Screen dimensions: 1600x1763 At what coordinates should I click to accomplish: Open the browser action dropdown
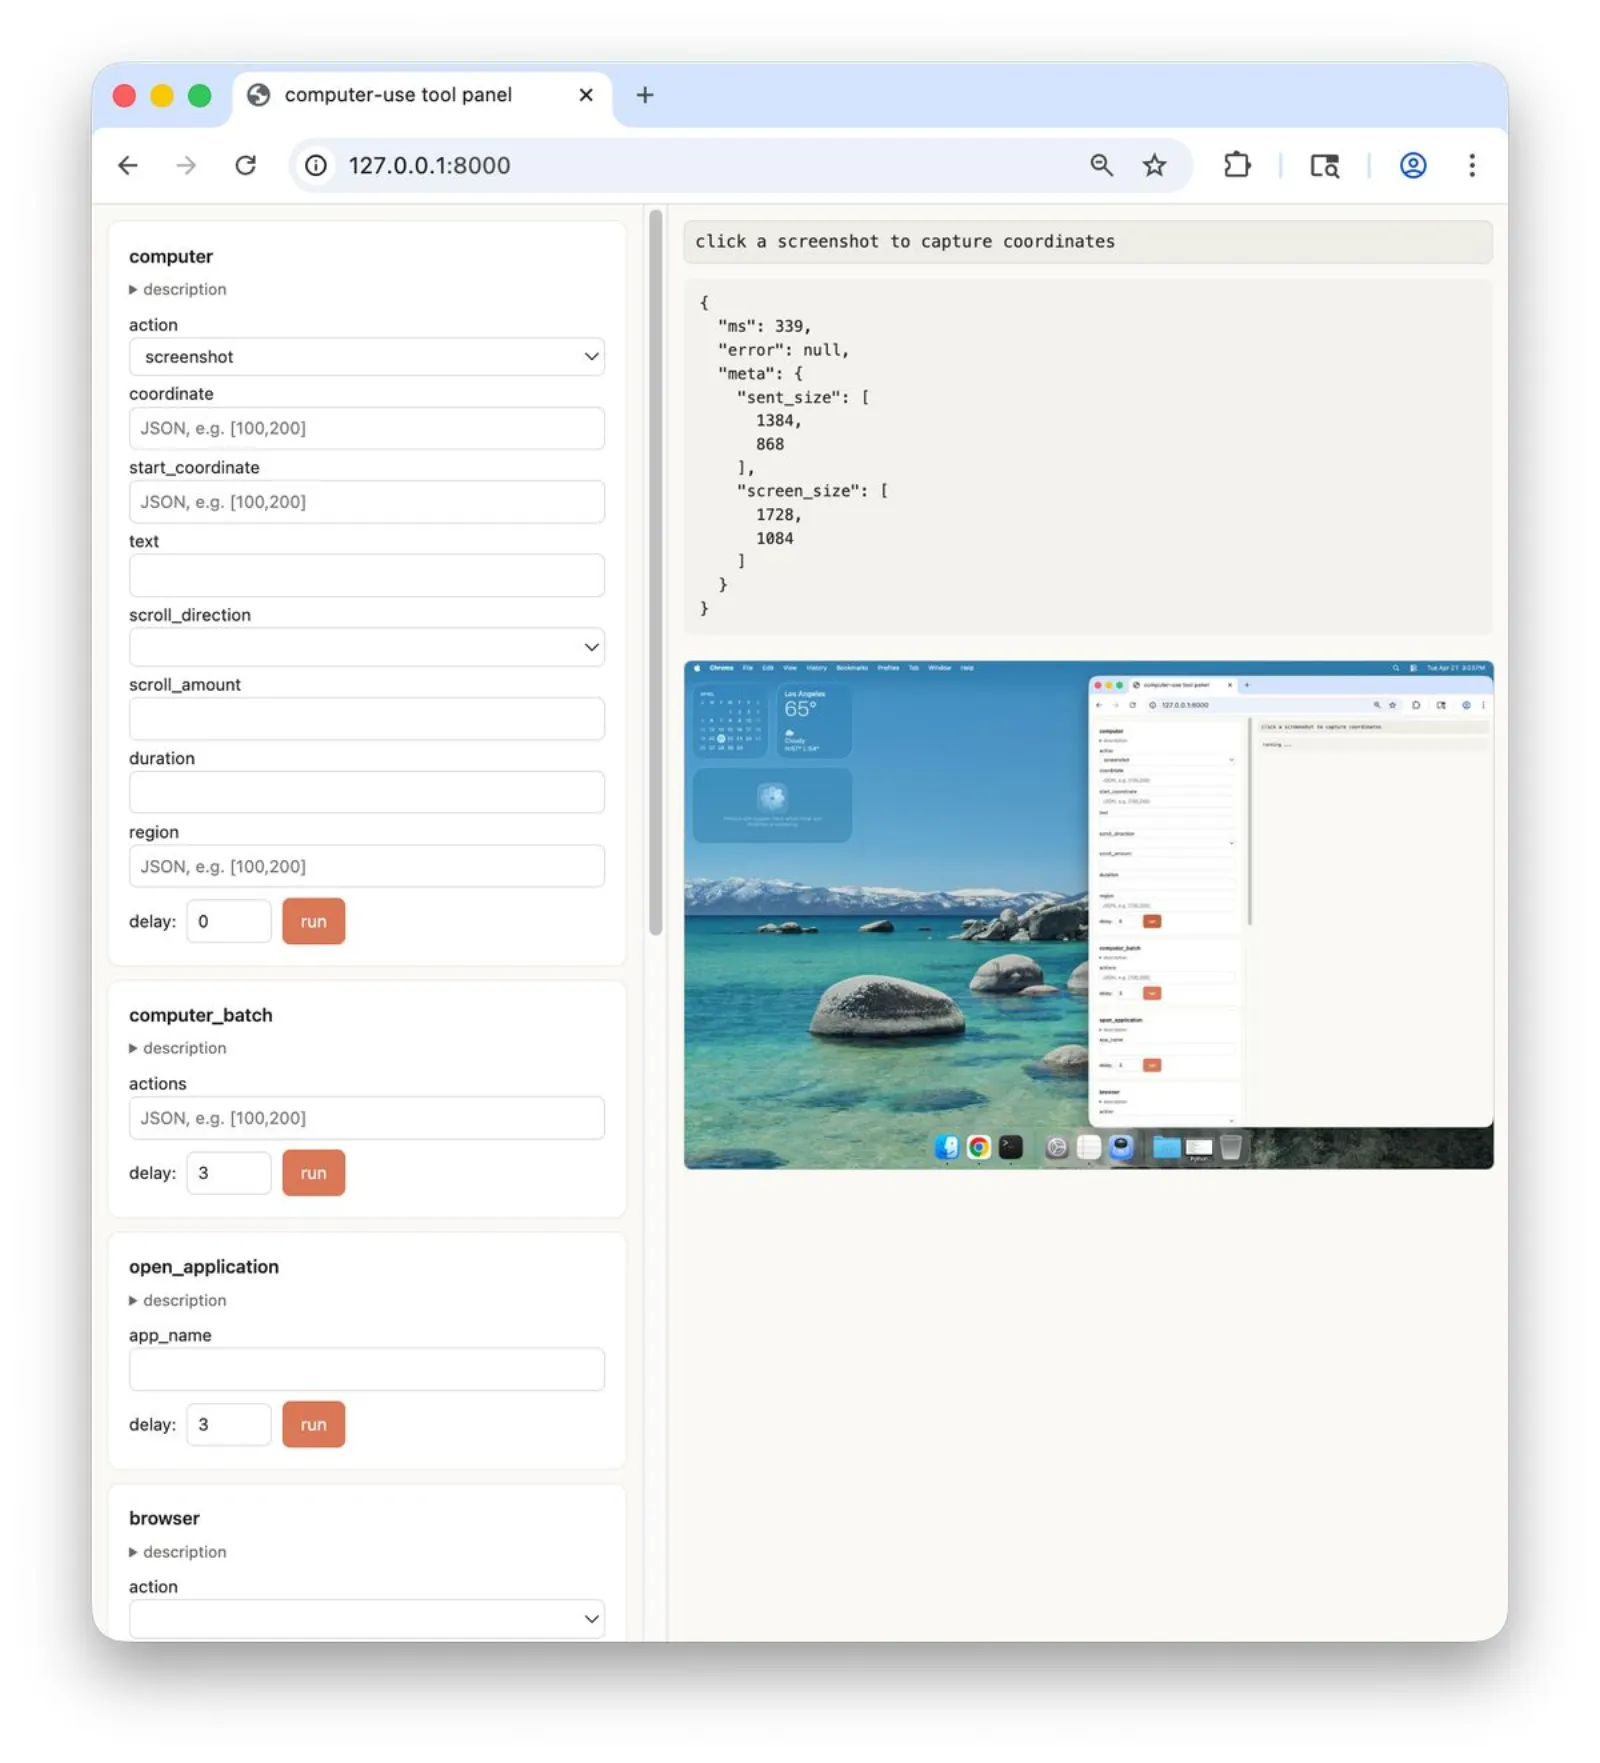pyautogui.click(x=367, y=1618)
